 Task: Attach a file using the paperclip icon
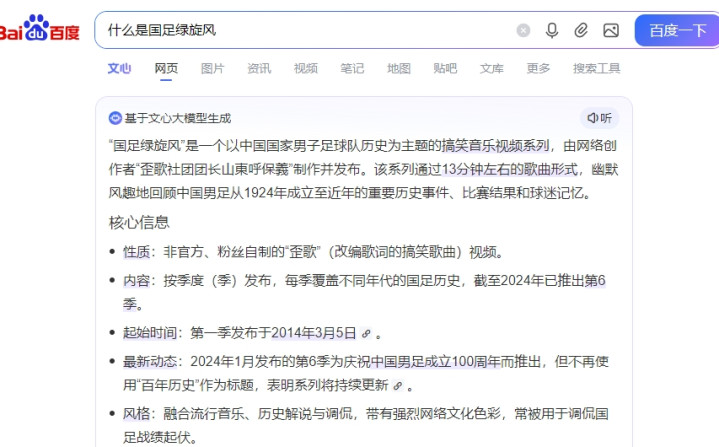[x=581, y=30]
